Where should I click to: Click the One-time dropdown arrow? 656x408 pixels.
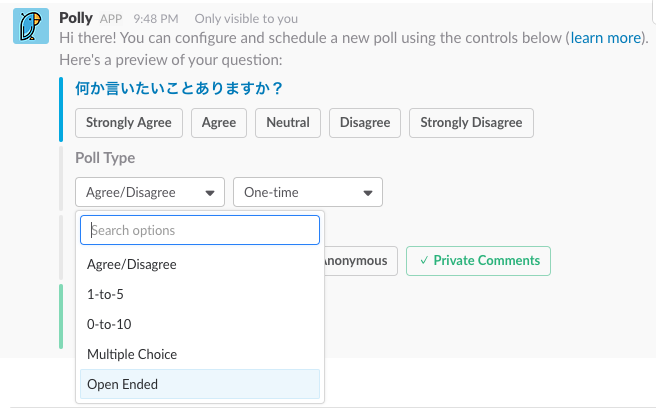[x=368, y=193]
